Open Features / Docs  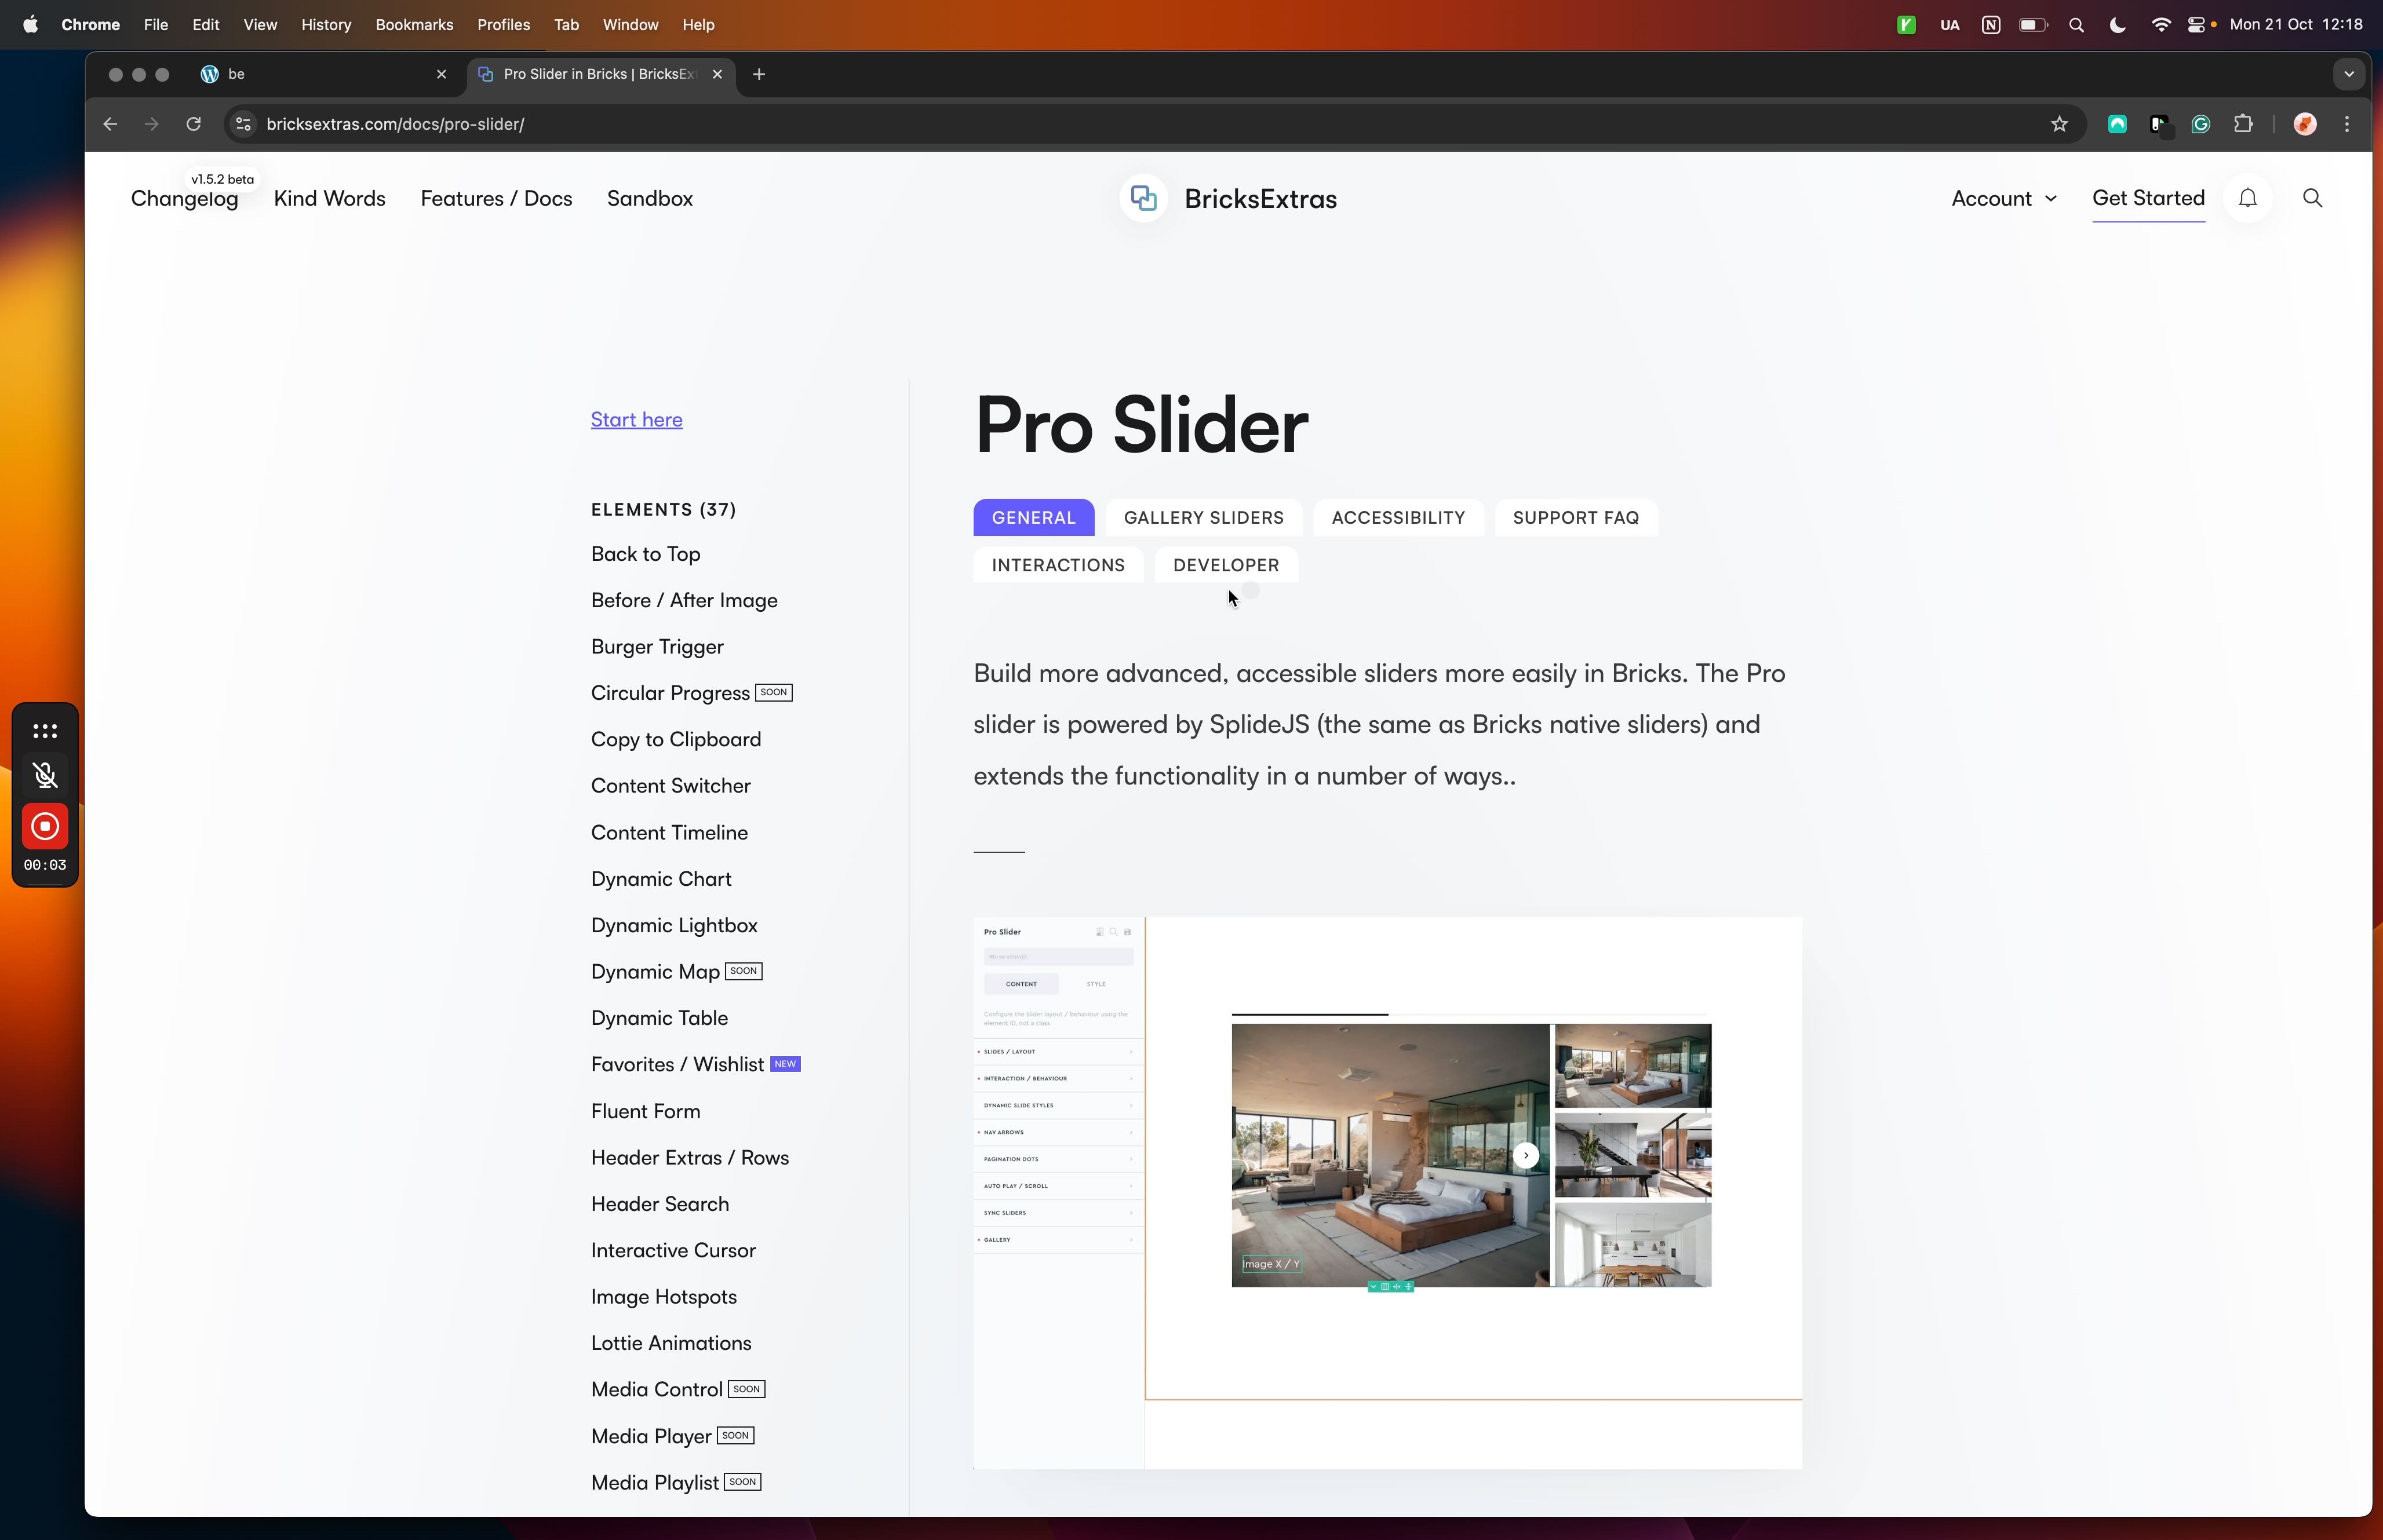[x=496, y=198]
